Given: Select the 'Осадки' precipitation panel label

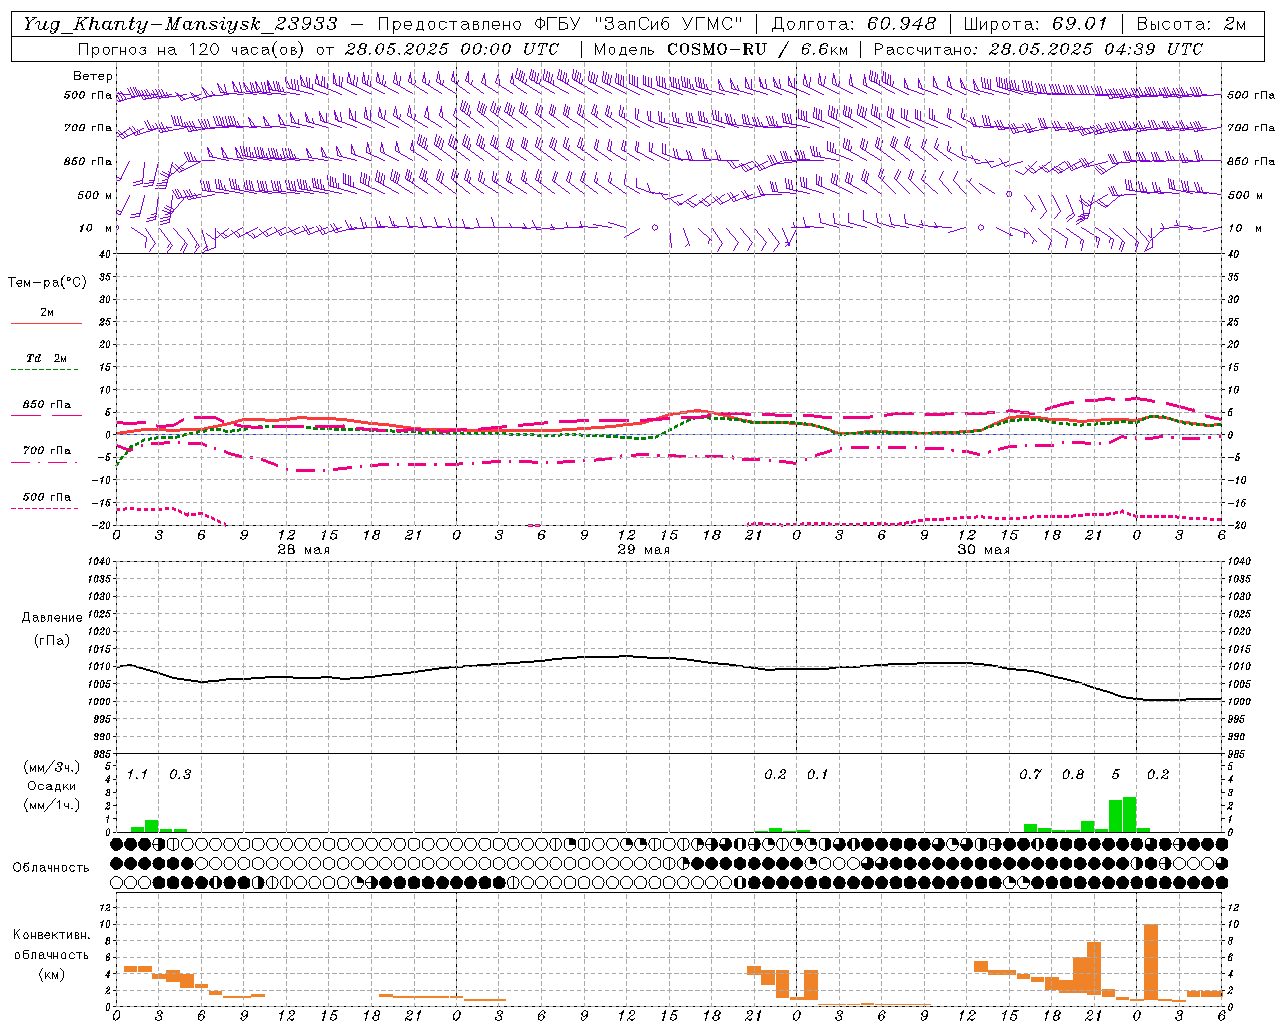Looking at the screenshot, I should [x=51, y=786].
